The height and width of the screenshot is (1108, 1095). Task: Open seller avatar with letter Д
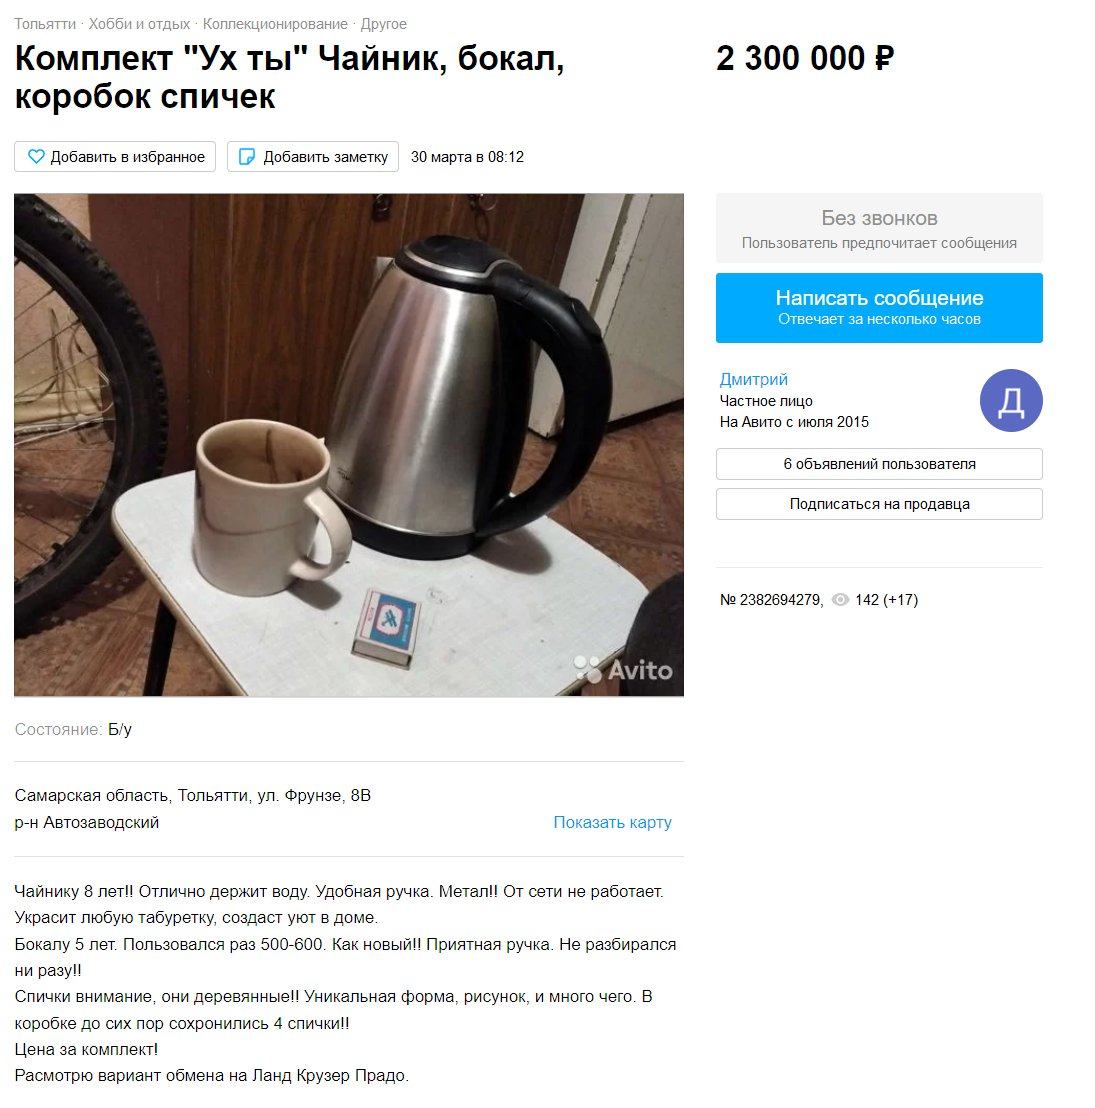1011,401
